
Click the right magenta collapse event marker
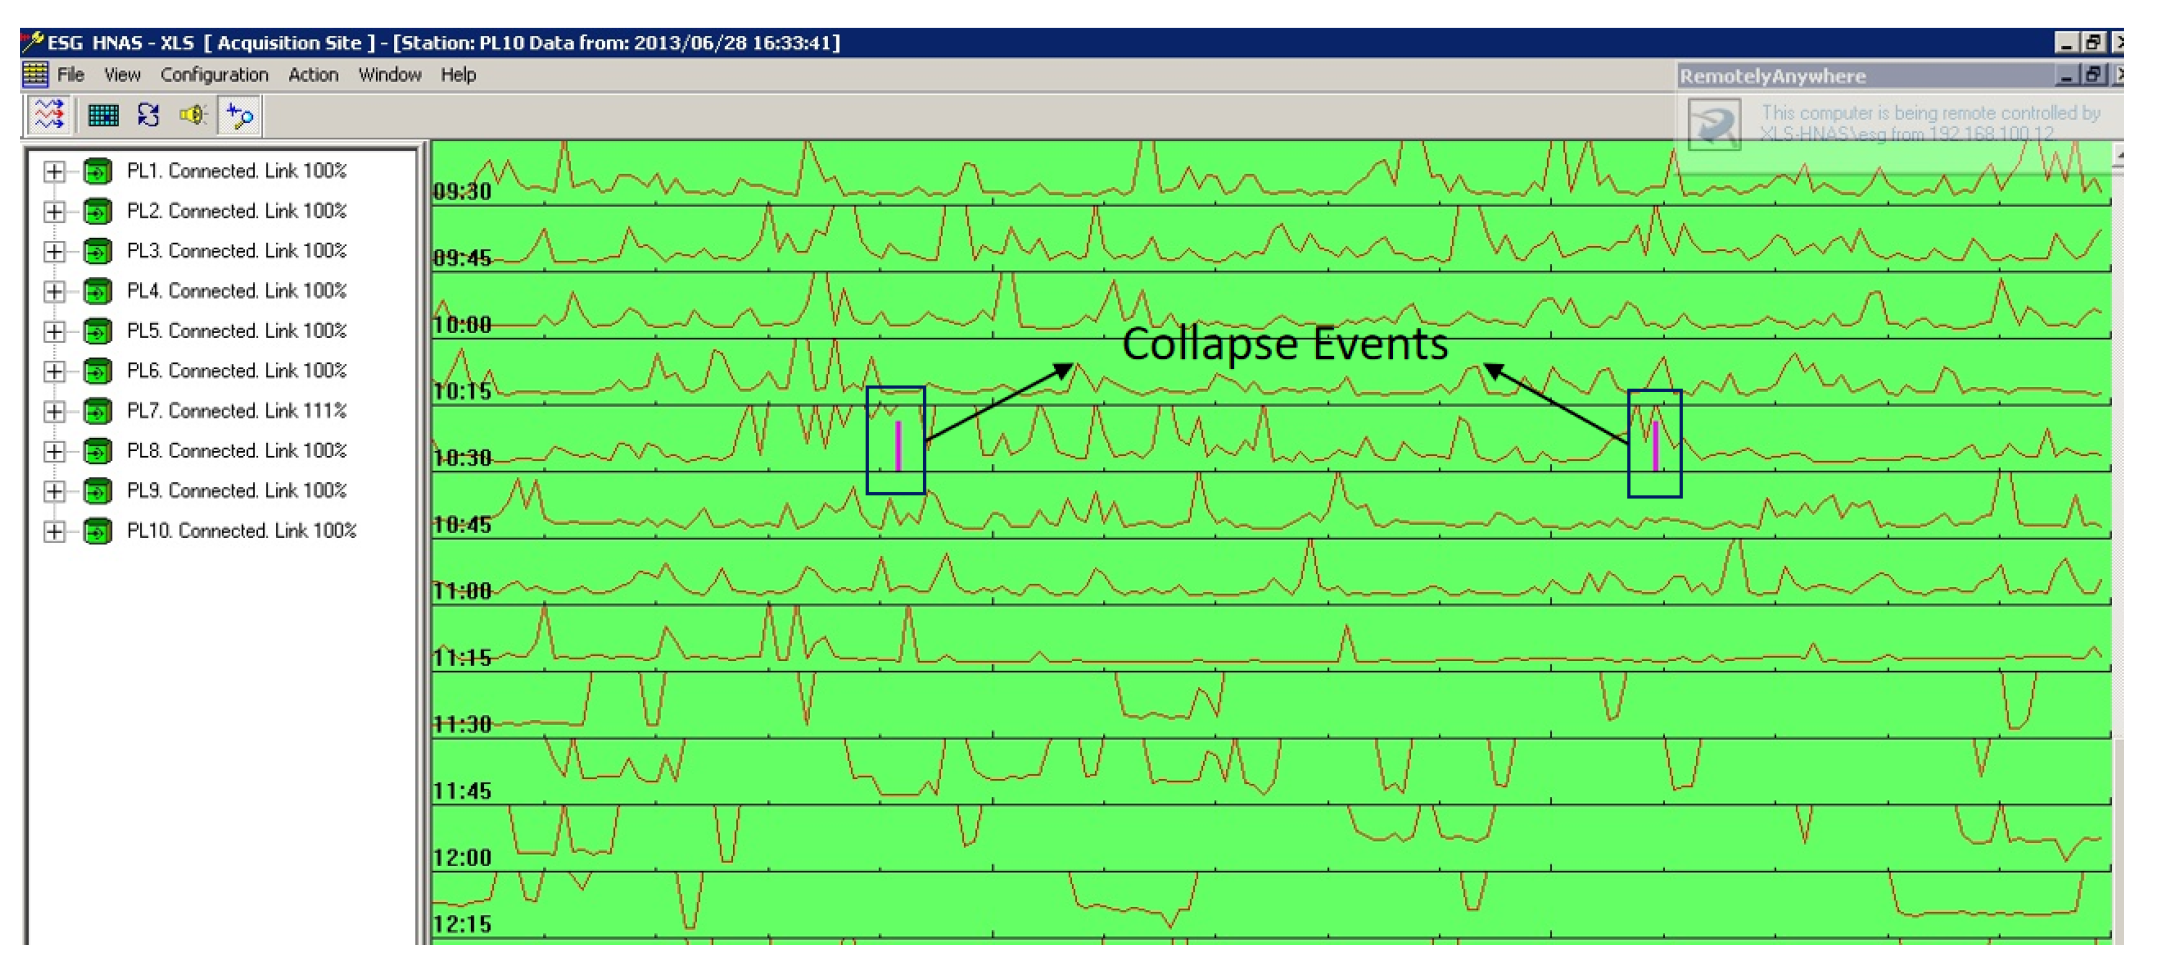(x=1656, y=446)
